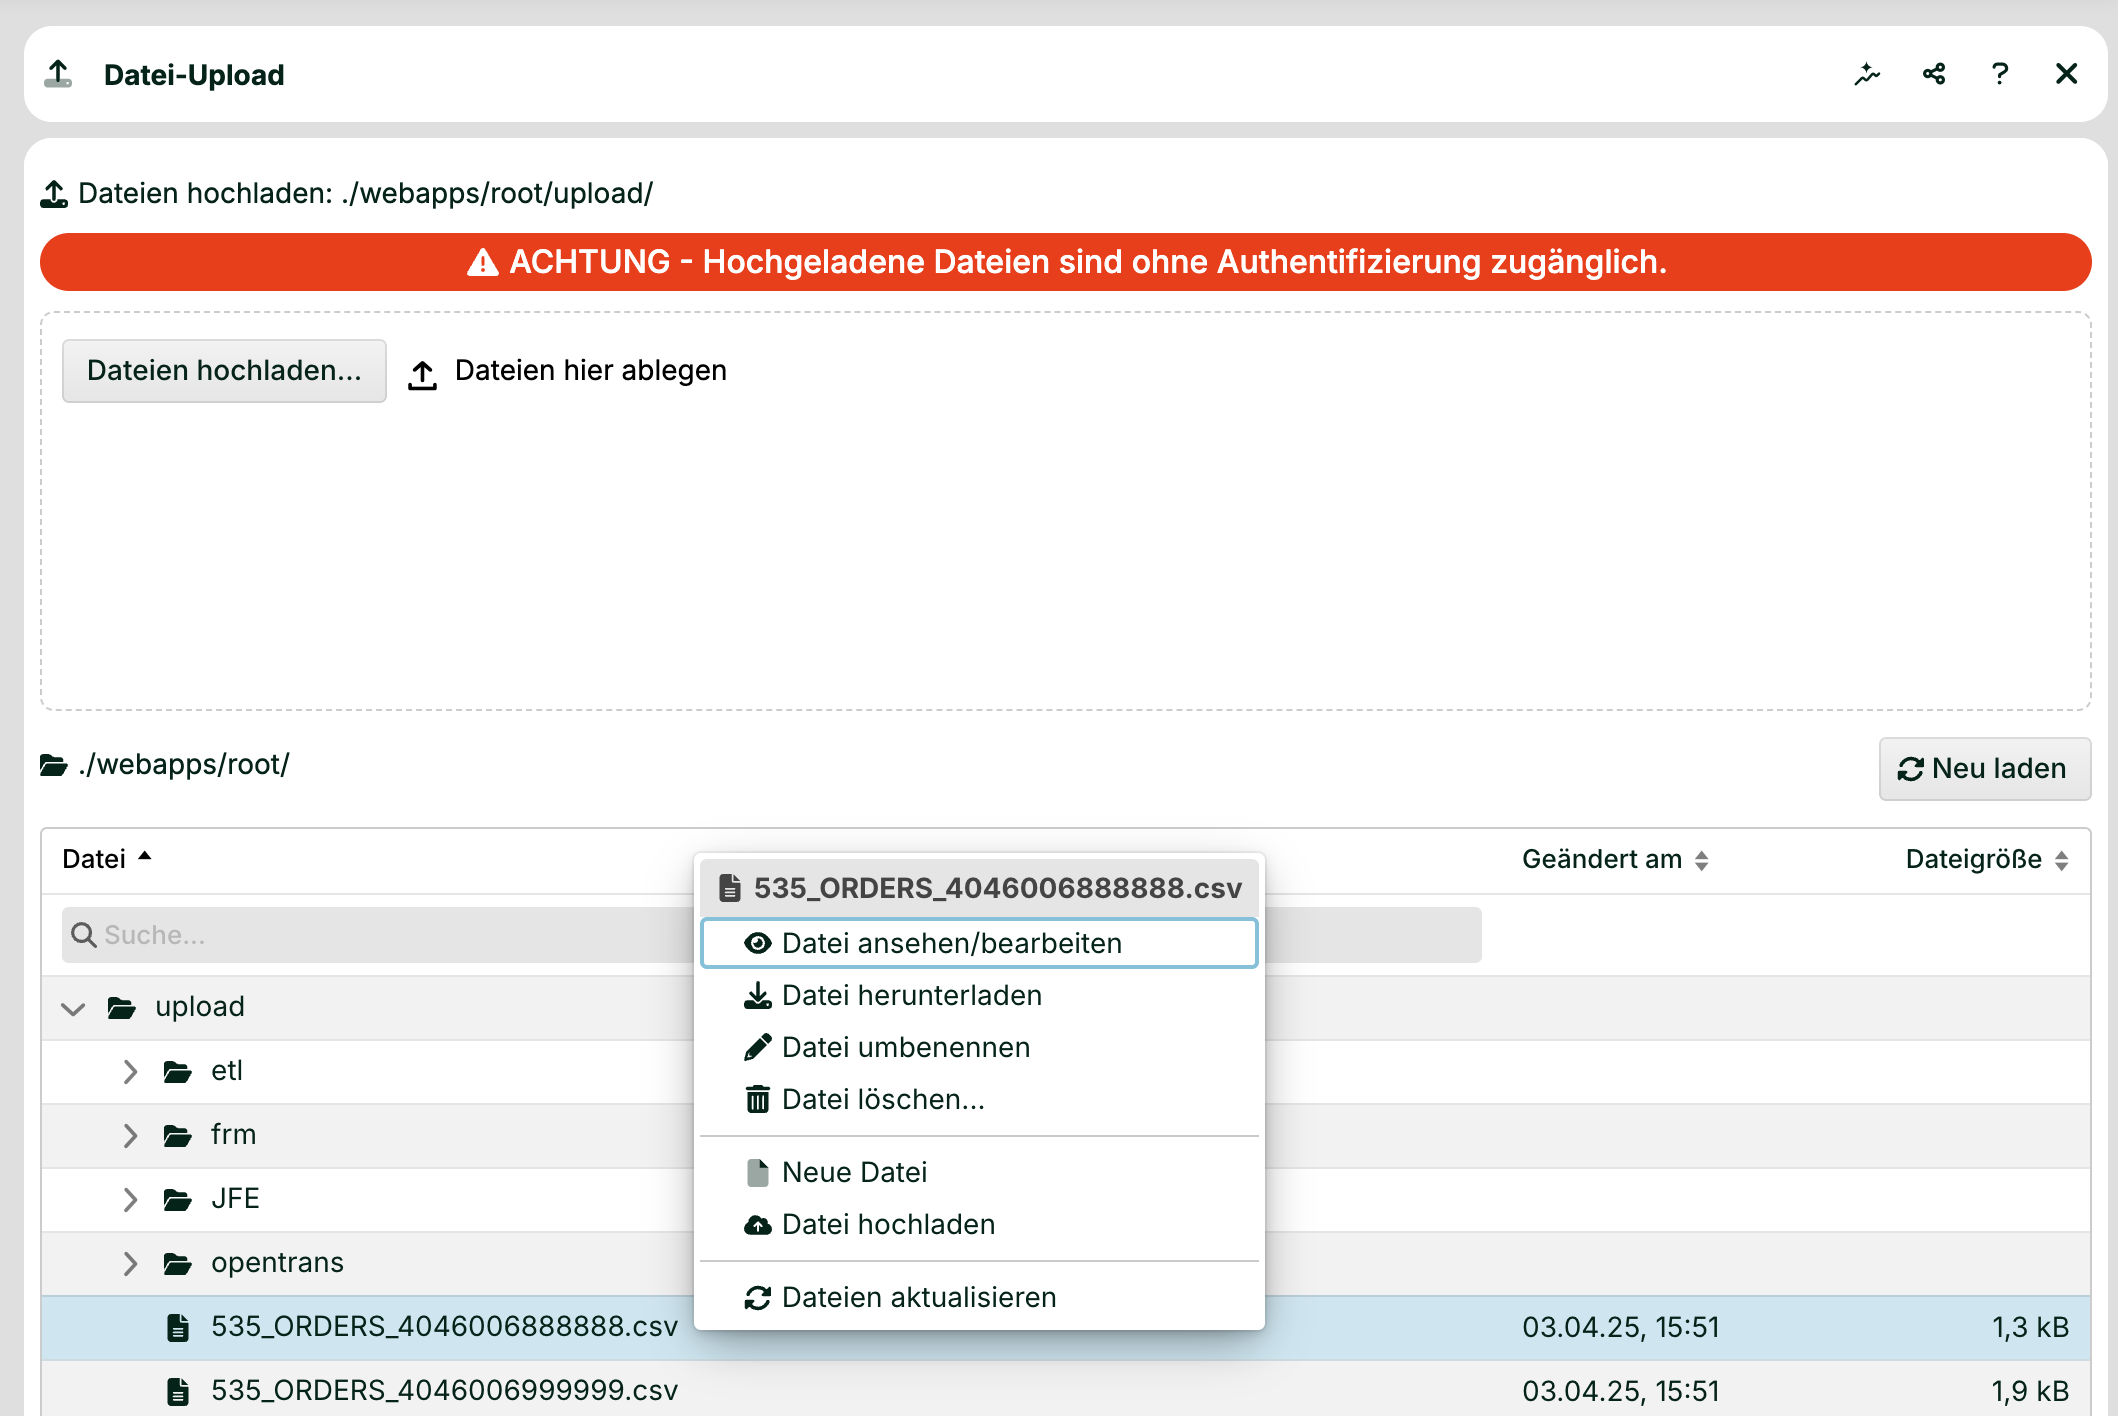Collapse the upload folder chevron
Screen dimensions: 2118x1416
coord(73,1008)
